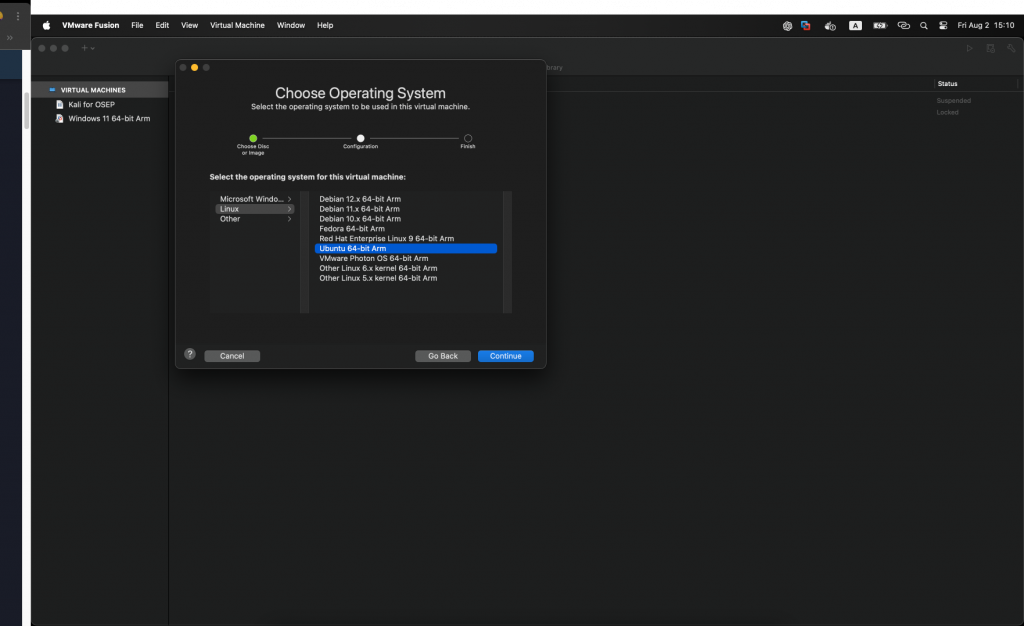Open the Help menu

325,25
